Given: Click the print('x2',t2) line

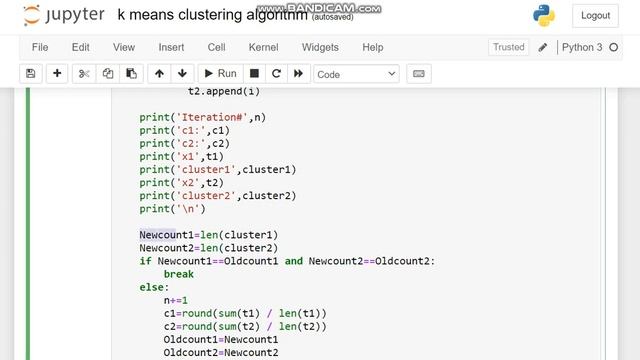Looking at the screenshot, I should coord(182,183).
